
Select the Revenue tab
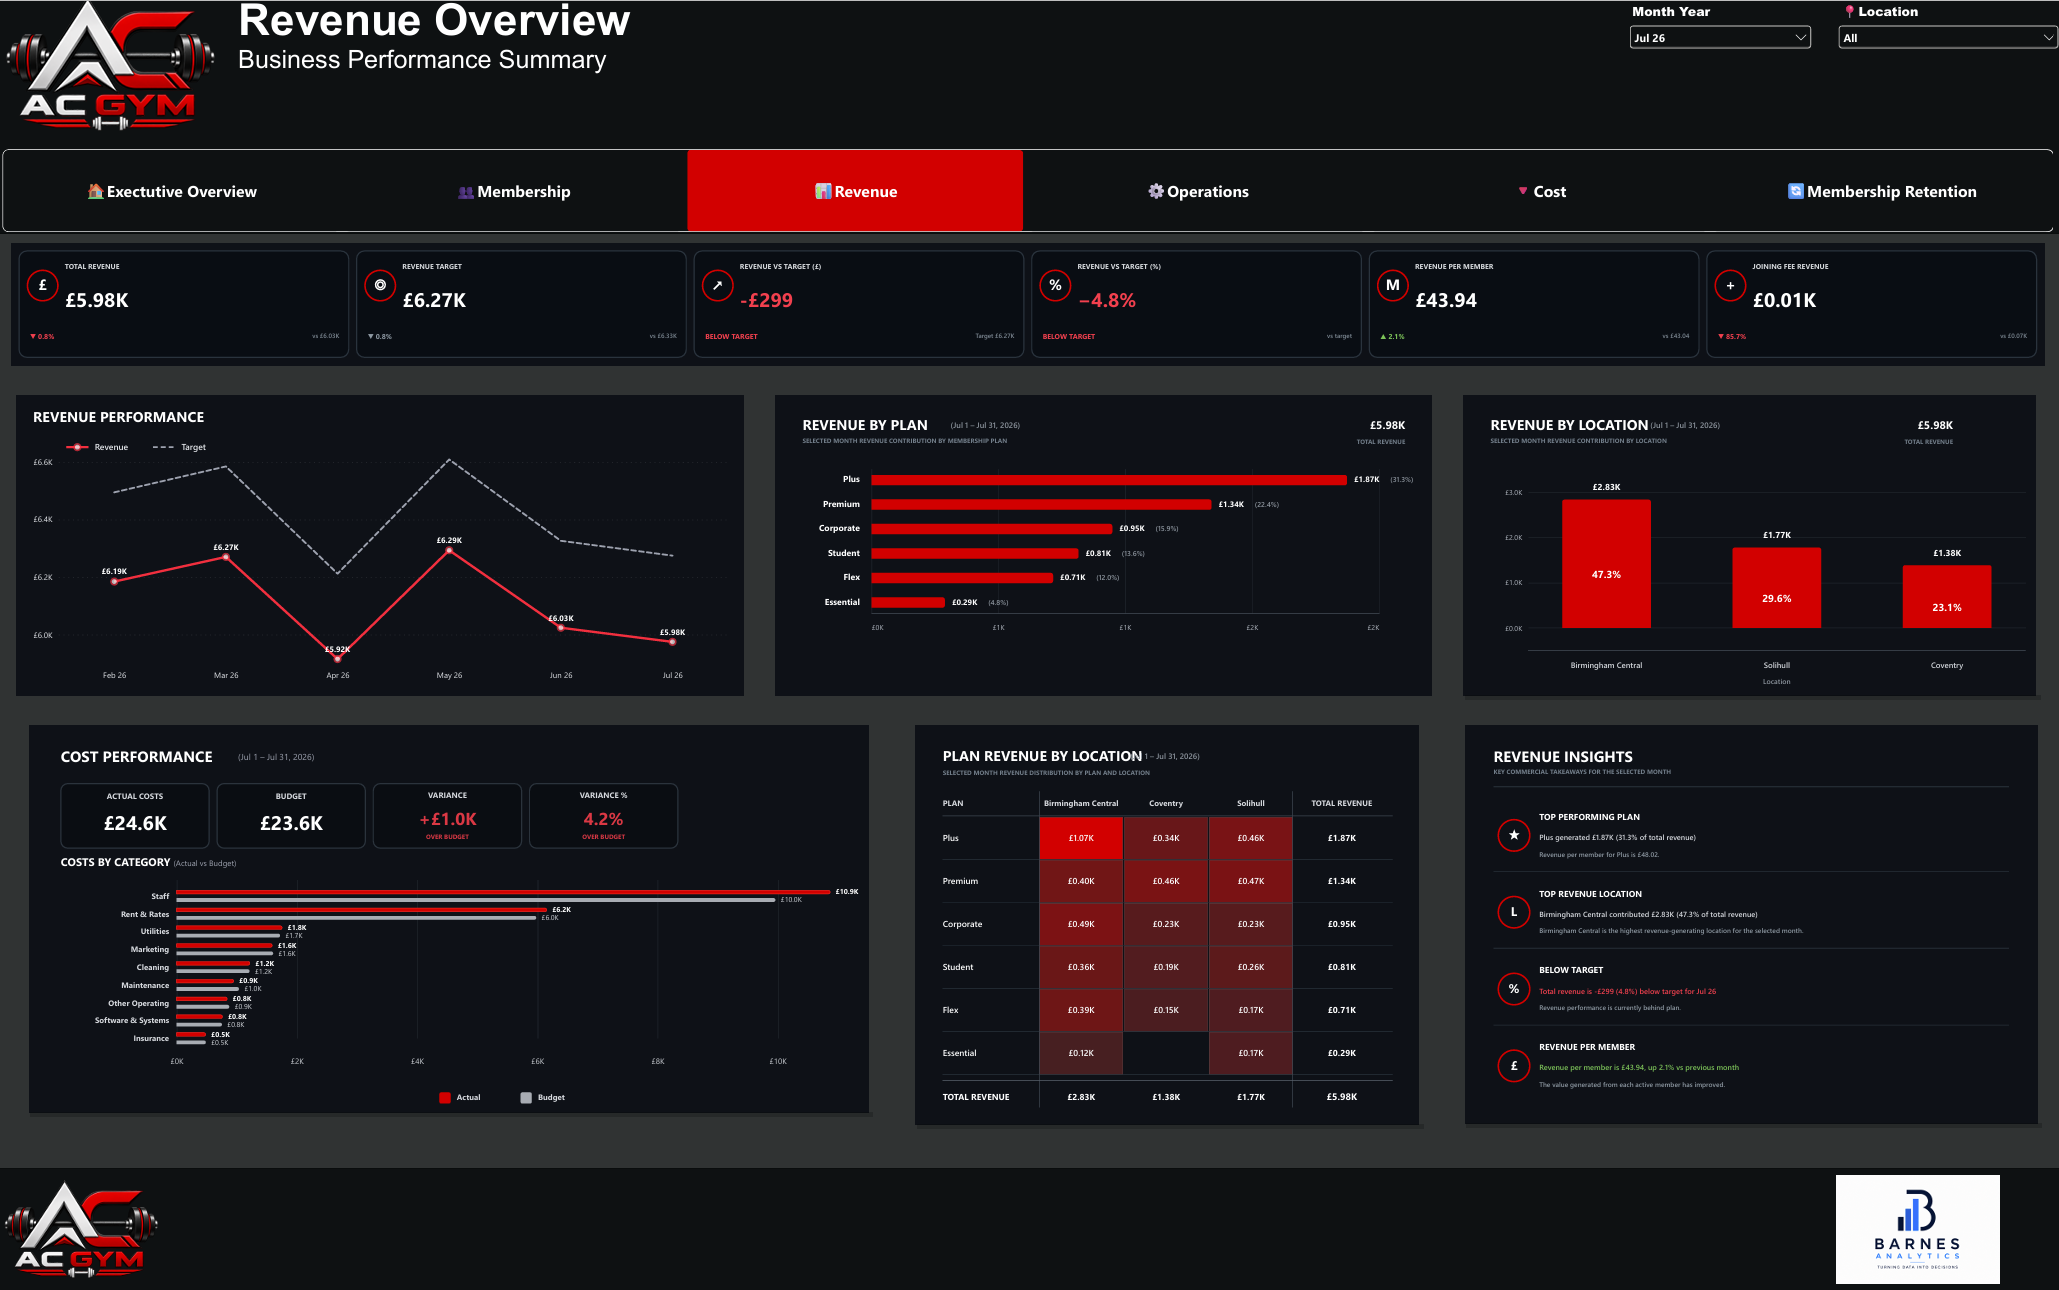click(x=855, y=191)
